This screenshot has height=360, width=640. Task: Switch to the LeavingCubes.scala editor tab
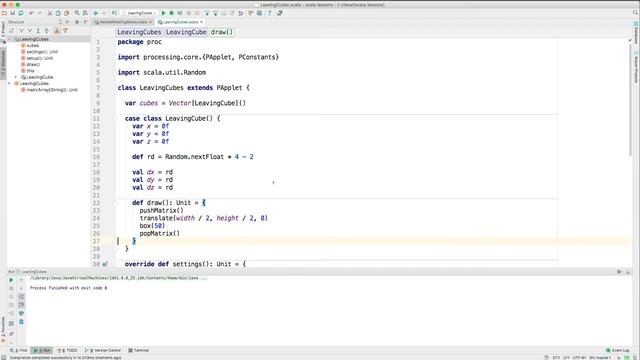180,22
